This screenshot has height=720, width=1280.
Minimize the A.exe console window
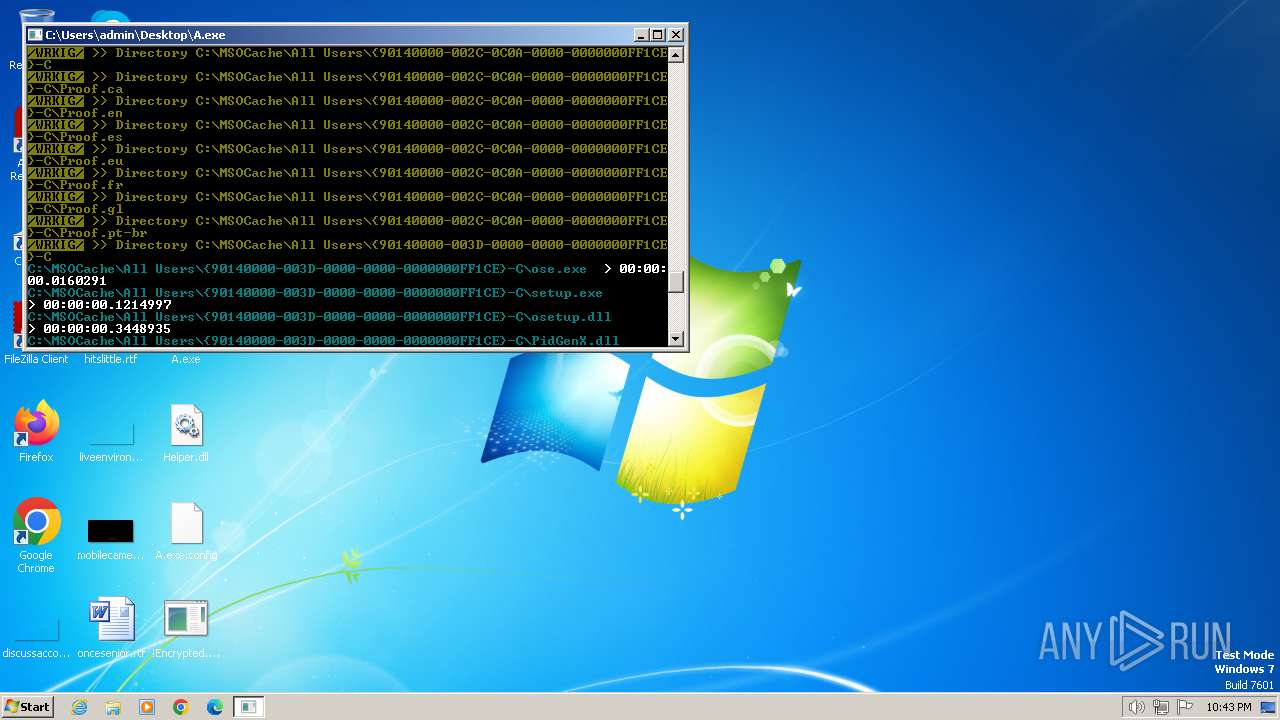pyautogui.click(x=642, y=34)
